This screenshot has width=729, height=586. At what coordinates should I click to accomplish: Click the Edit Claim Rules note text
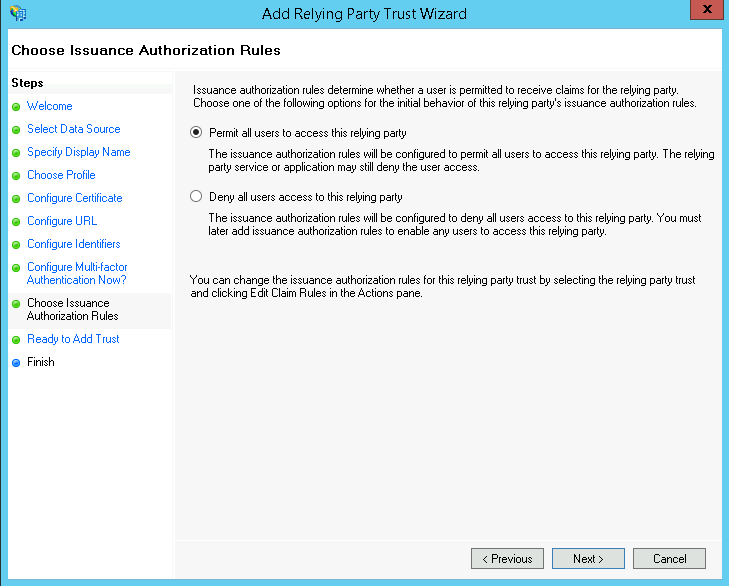[443, 286]
